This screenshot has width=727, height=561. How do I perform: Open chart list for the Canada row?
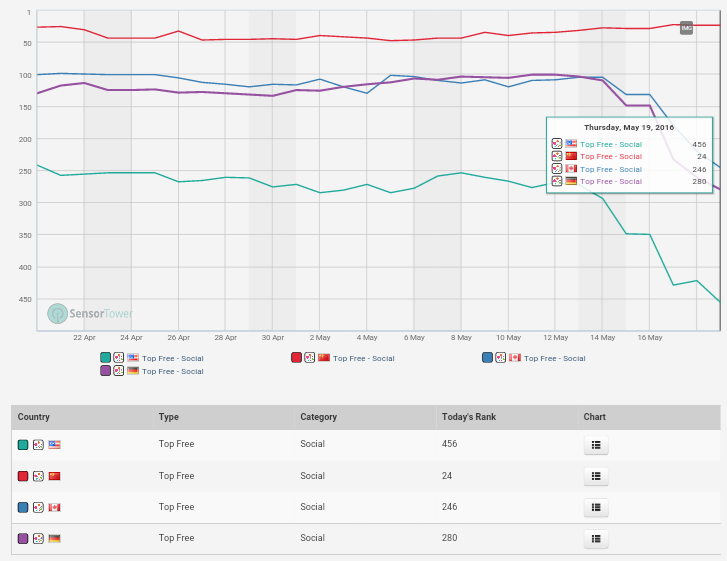595,507
